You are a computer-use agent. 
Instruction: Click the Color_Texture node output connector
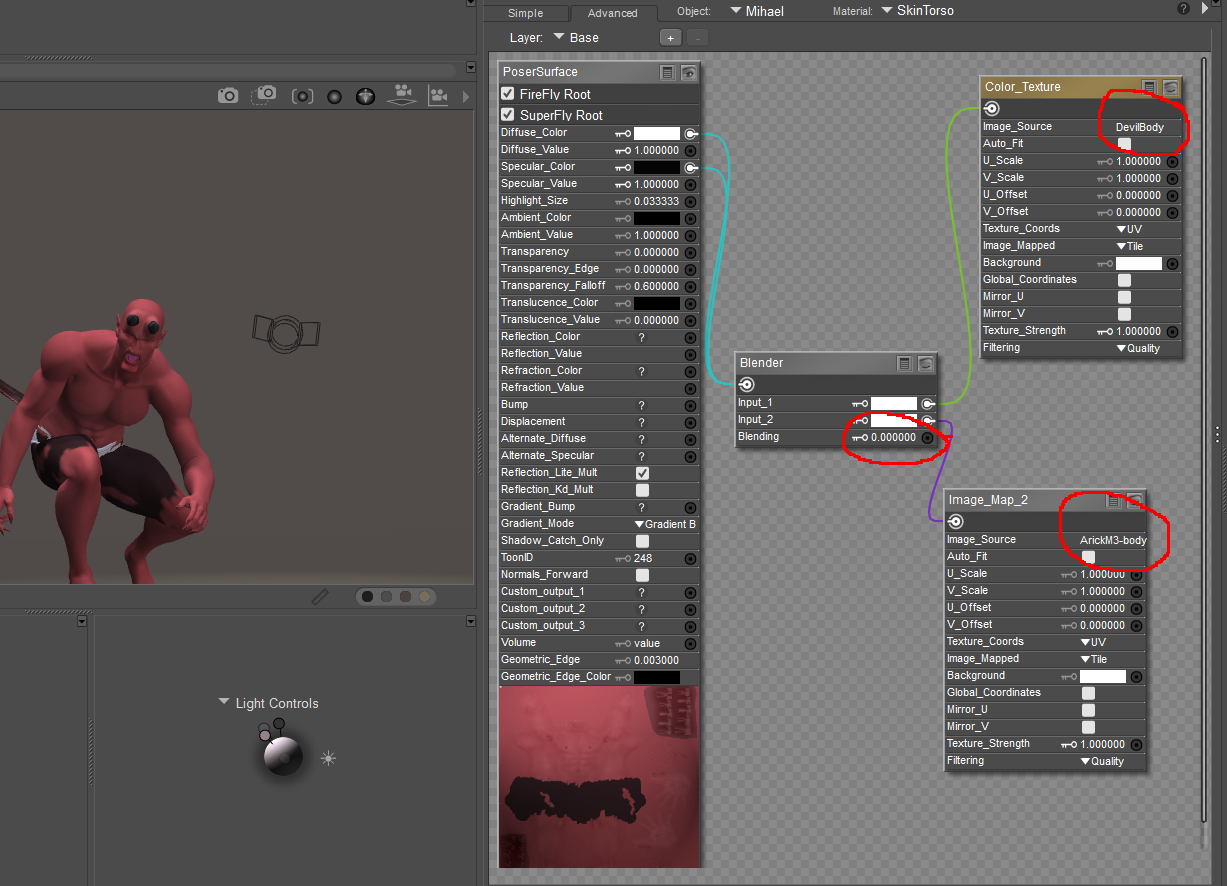992,109
